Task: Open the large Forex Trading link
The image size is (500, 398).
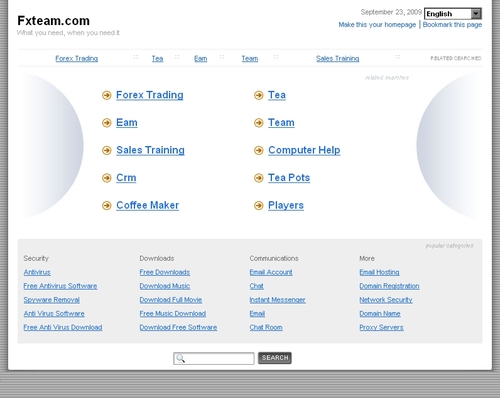Action: [150, 95]
